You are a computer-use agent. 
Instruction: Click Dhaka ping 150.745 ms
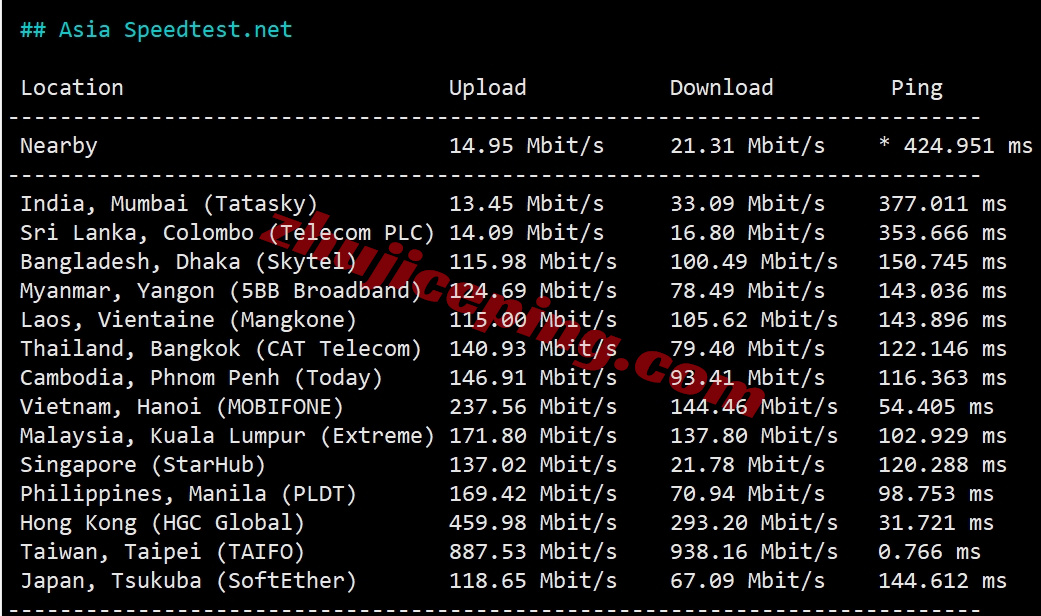[942, 262]
